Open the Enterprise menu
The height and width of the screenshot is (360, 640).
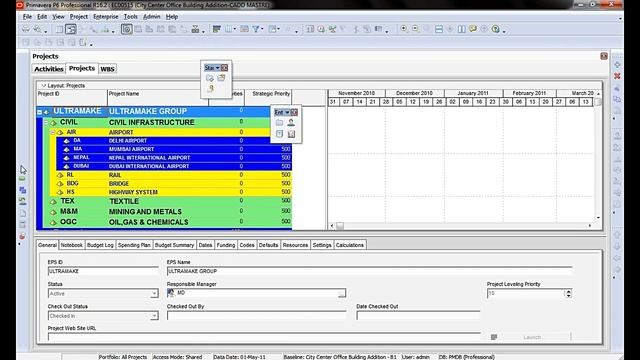[x=105, y=17]
